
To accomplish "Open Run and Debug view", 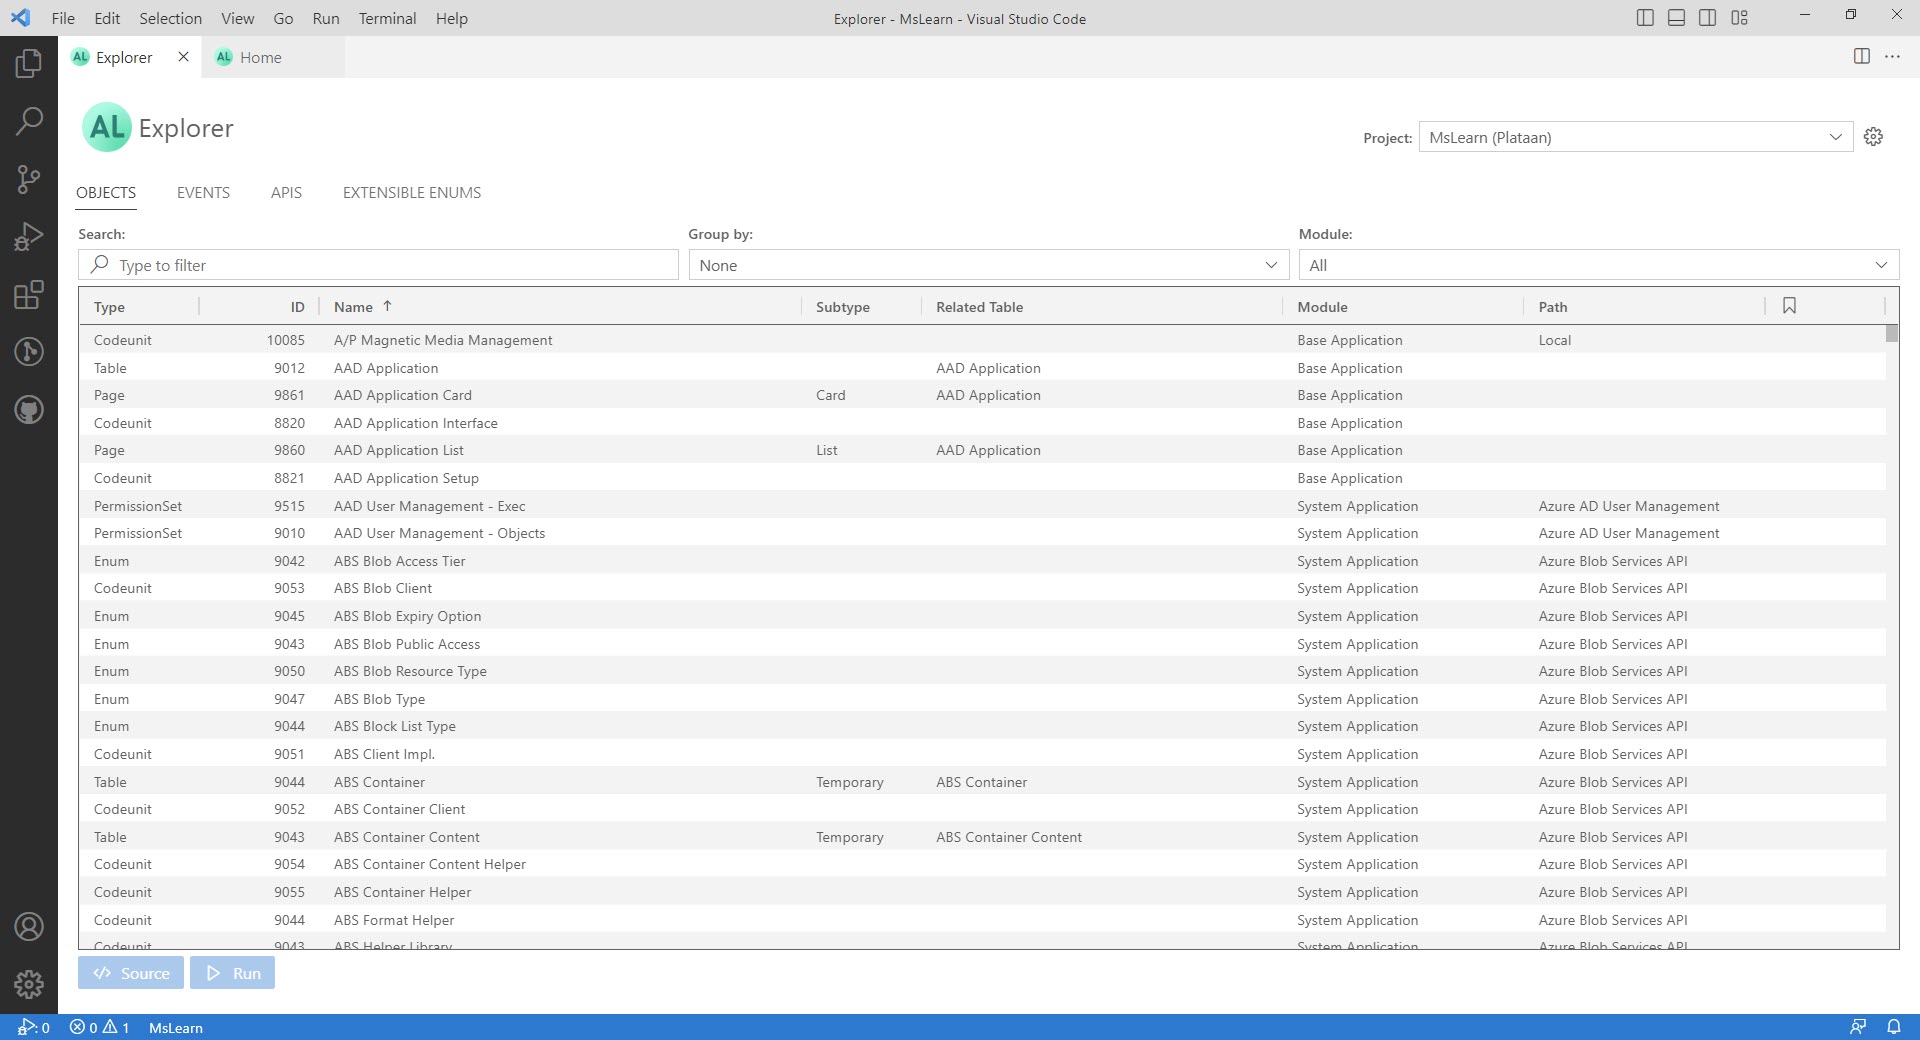I will [x=29, y=237].
